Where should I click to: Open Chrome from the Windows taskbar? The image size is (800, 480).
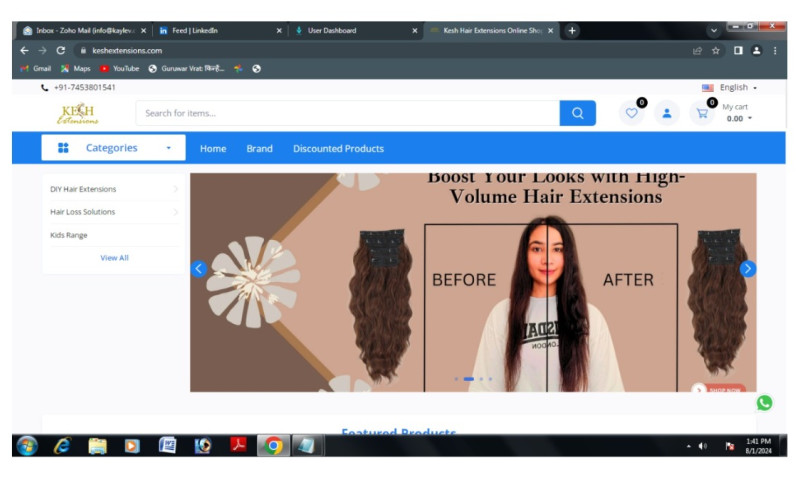click(271, 446)
